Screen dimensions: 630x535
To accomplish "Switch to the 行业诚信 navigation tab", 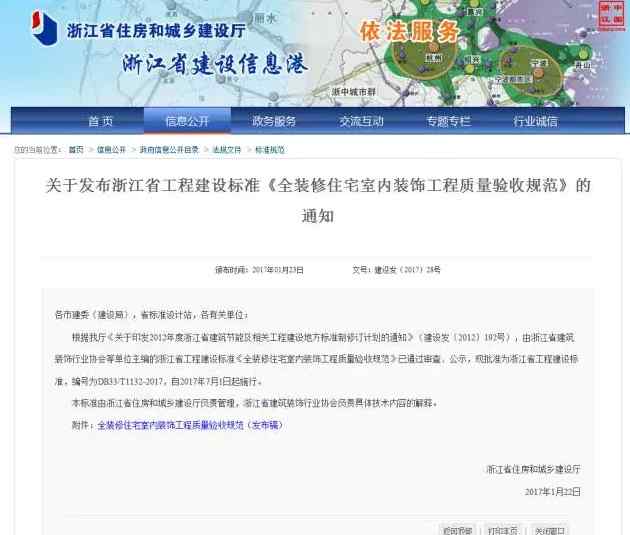I will (536, 121).
